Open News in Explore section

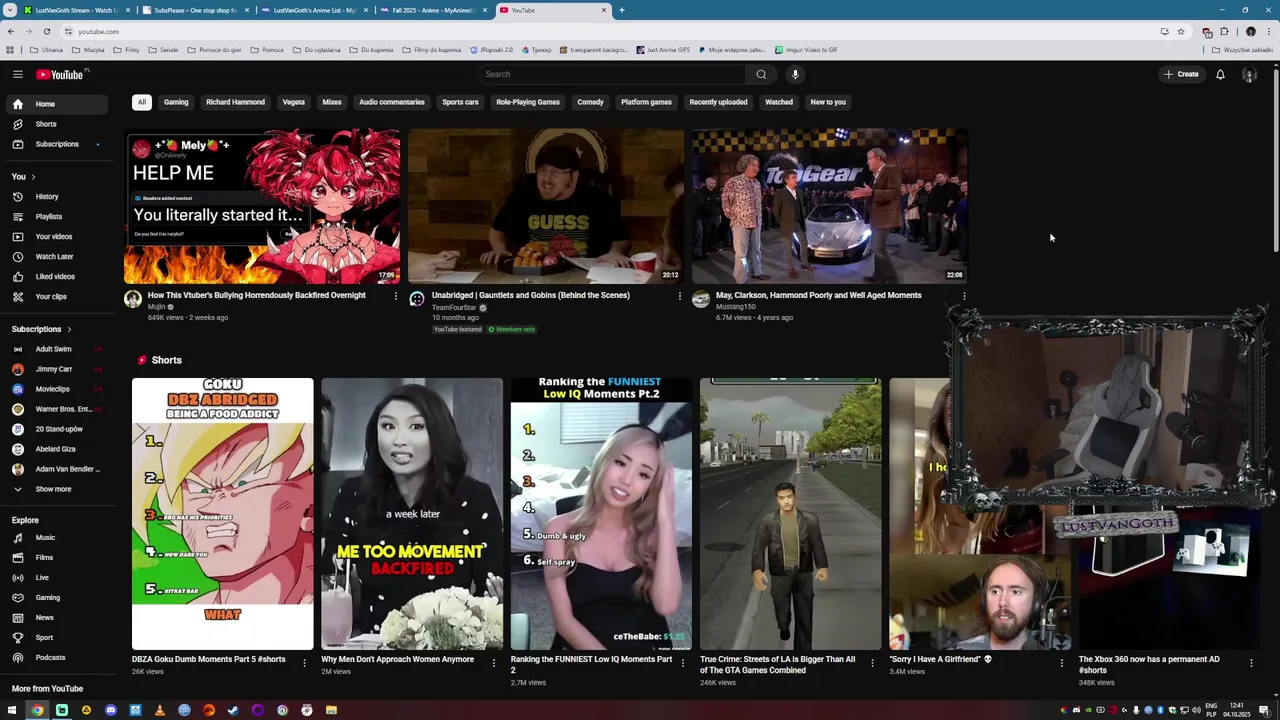[58, 618]
